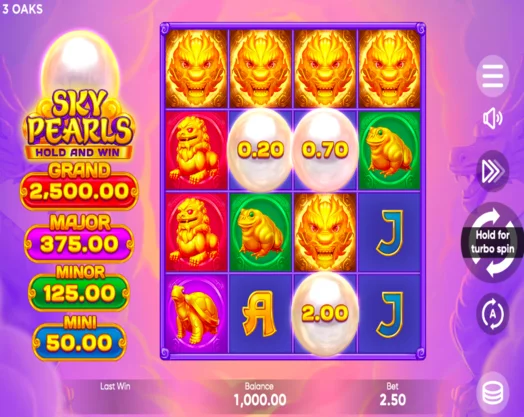Toggle the fast-forward quick spin mode
This screenshot has height=417, width=524.
click(493, 171)
